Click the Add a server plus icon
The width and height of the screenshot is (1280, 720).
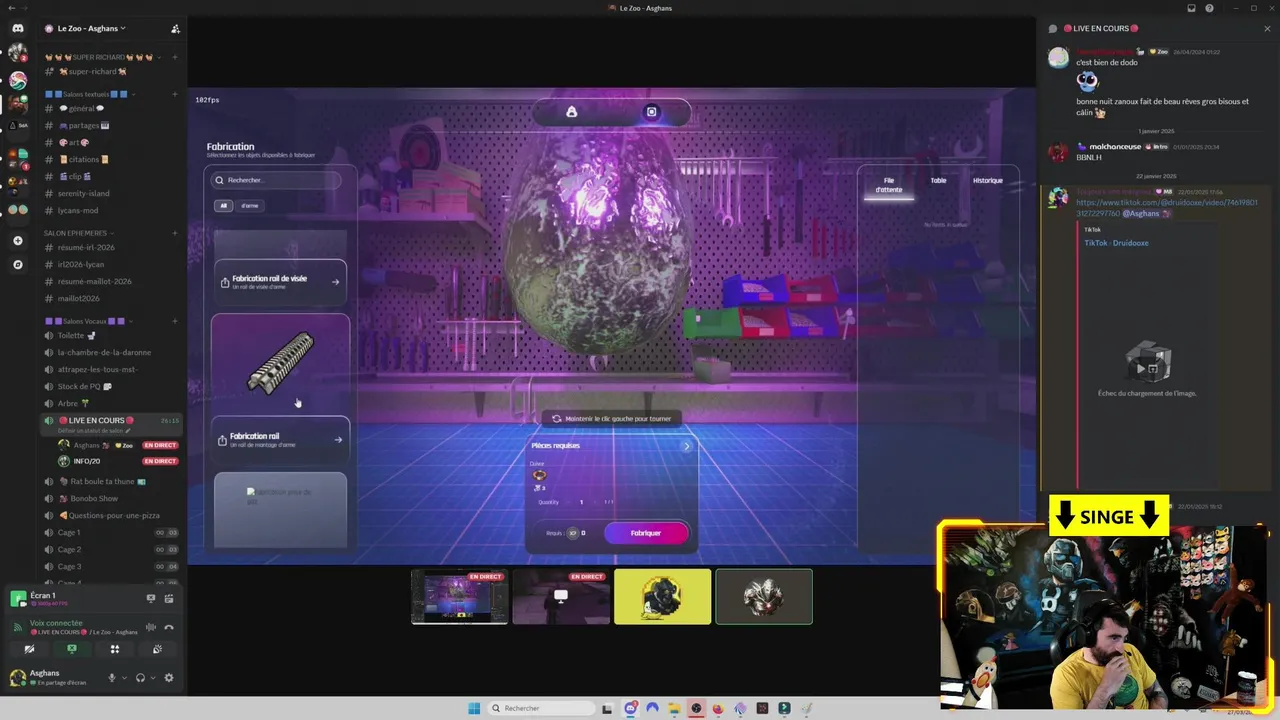pyautogui.click(x=18, y=240)
